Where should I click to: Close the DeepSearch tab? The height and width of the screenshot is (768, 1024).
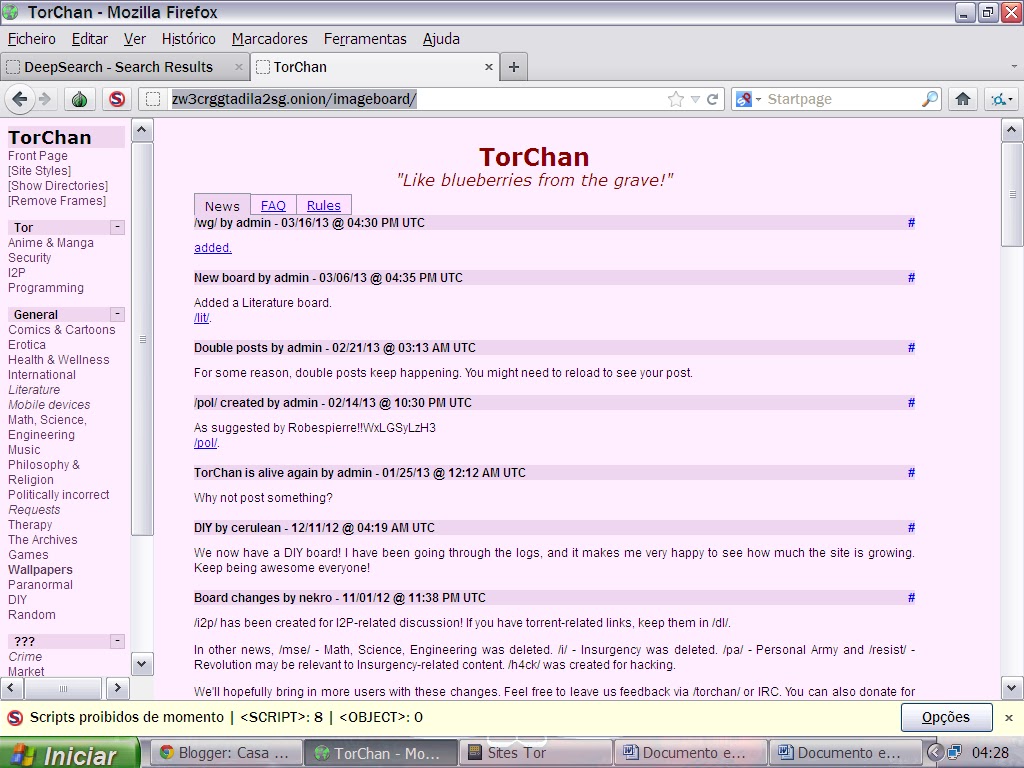coord(238,67)
